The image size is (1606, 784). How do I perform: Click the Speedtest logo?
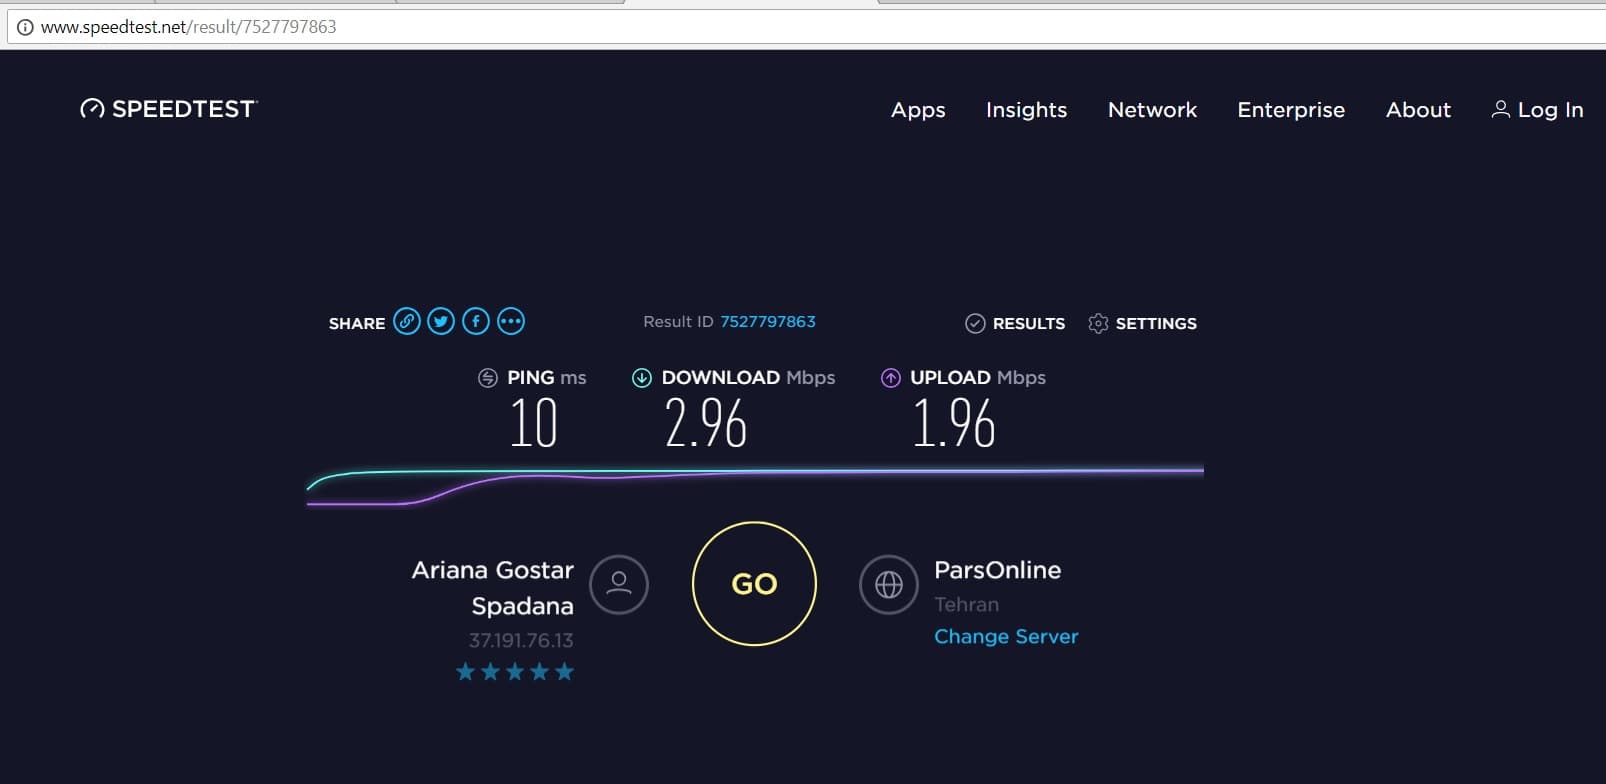[x=169, y=109]
